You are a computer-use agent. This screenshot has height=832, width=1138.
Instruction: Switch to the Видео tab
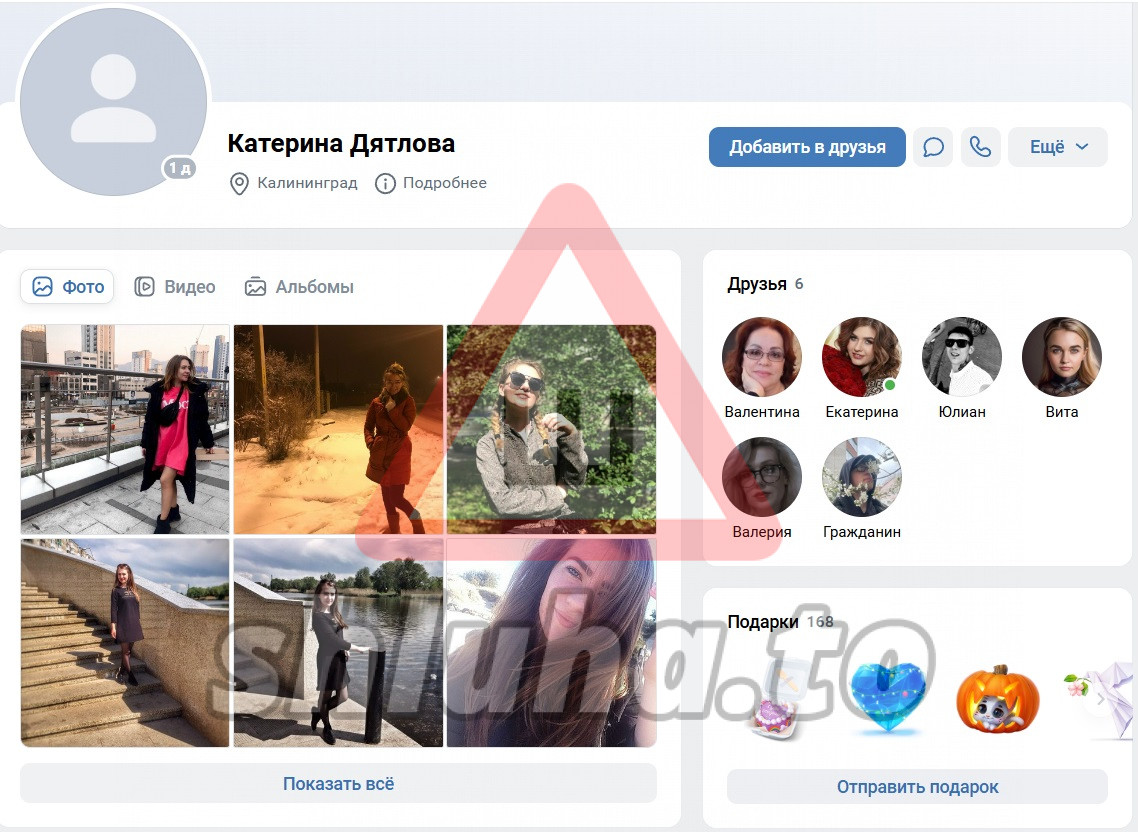[x=175, y=287]
